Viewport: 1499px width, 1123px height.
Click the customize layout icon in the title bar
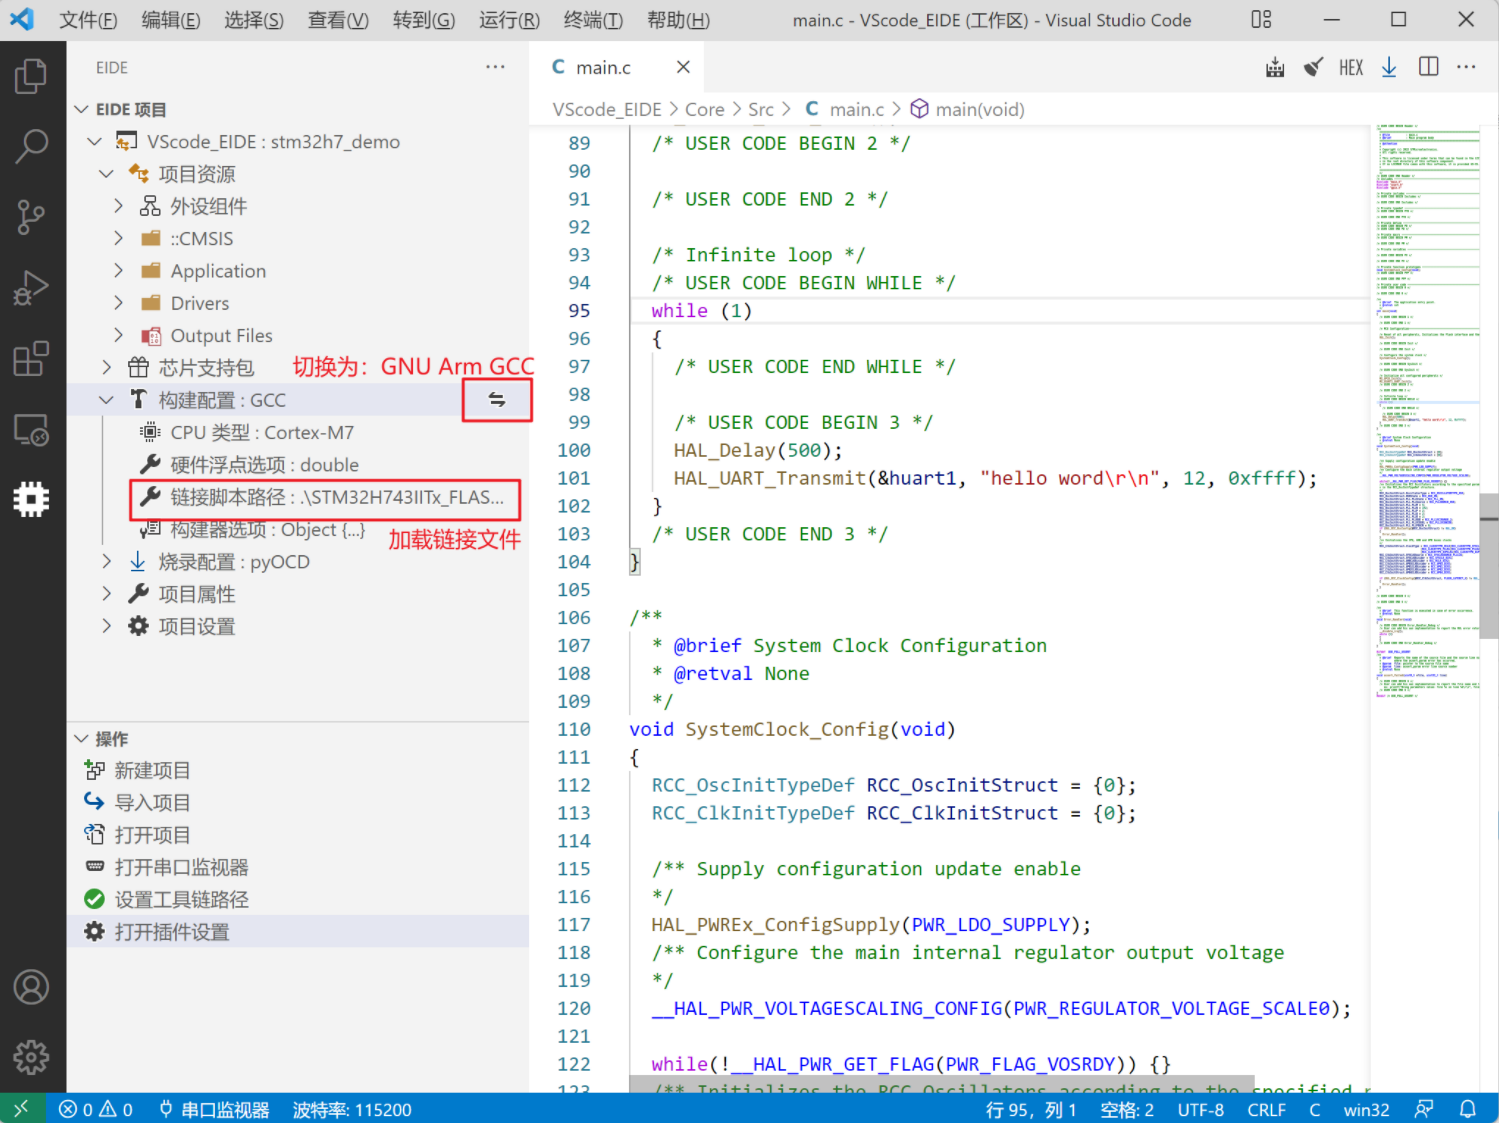[1261, 20]
